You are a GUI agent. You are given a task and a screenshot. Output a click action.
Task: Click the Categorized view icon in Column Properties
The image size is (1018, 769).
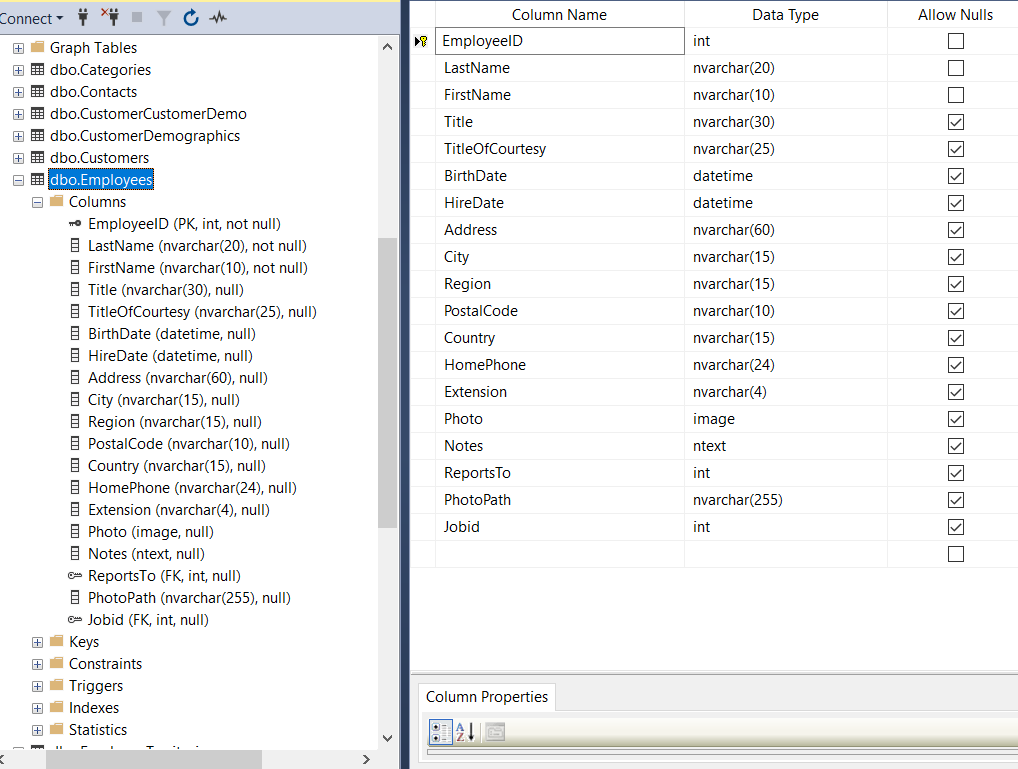[x=441, y=732]
